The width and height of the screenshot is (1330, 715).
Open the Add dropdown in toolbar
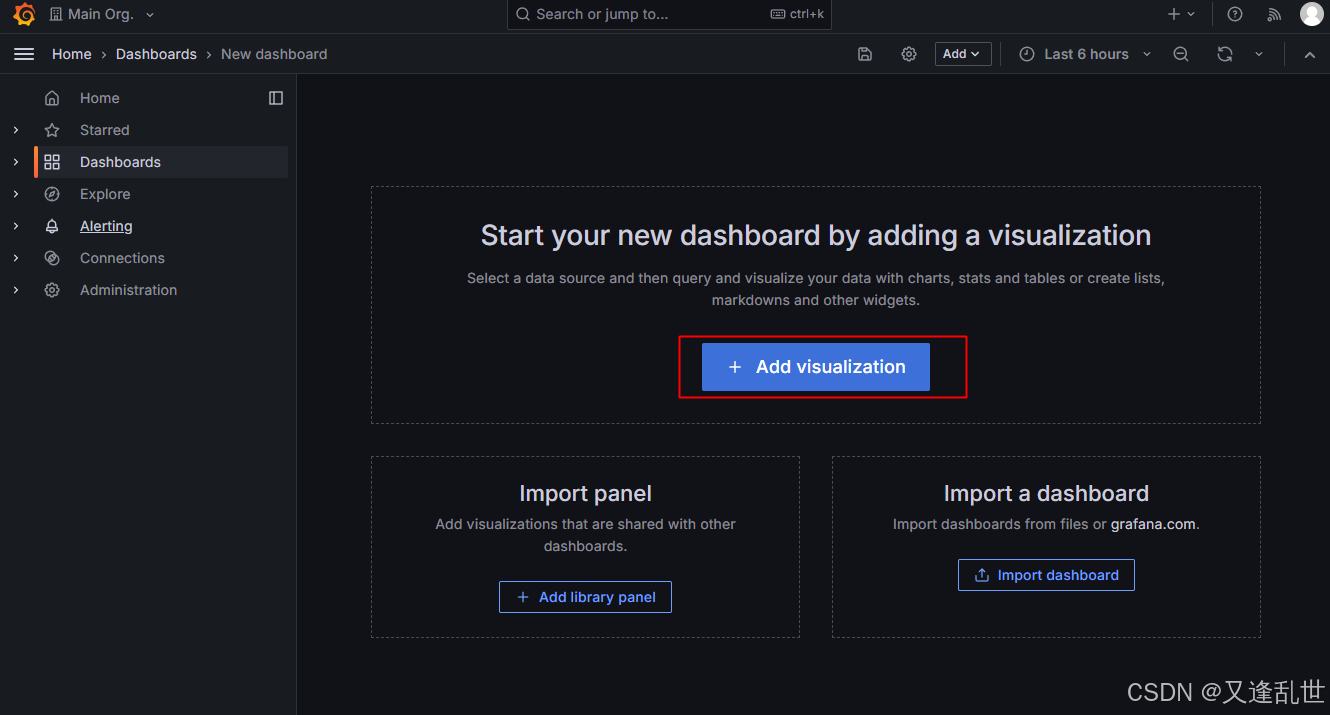click(x=963, y=54)
